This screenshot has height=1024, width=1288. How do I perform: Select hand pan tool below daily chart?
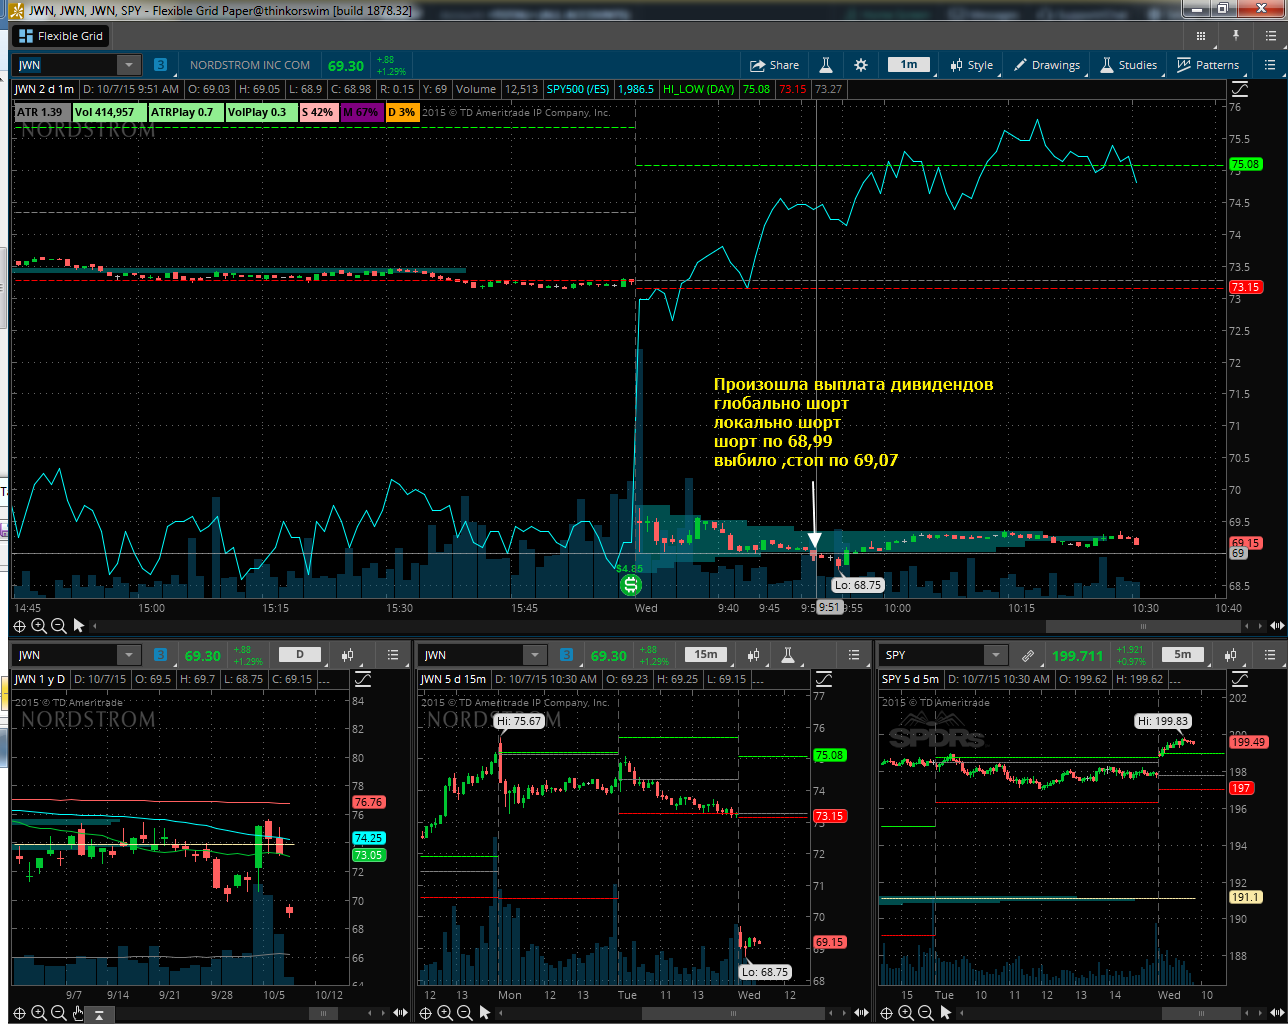[x=78, y=1013]
